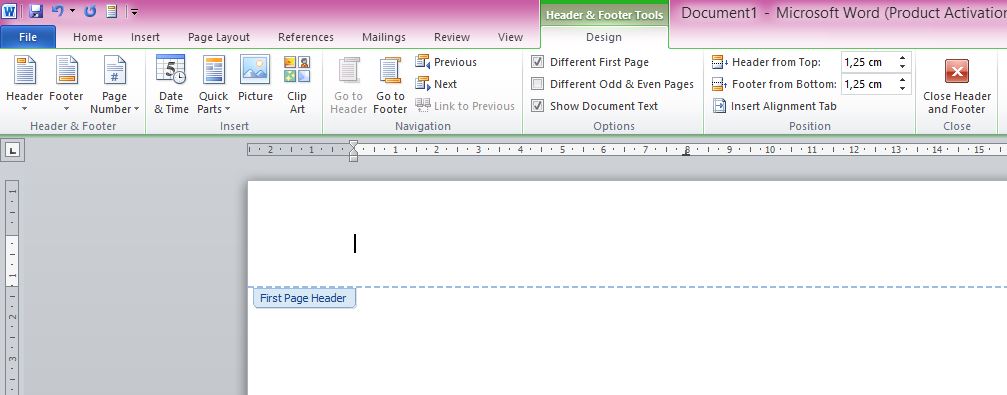Open Customize Quick Access Toolbar dropdown

point(134,11)
